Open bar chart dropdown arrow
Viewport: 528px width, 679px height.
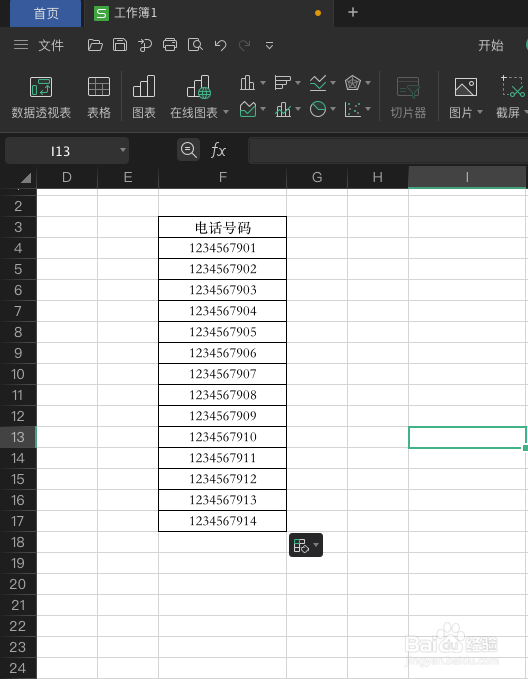click(298, 82)
